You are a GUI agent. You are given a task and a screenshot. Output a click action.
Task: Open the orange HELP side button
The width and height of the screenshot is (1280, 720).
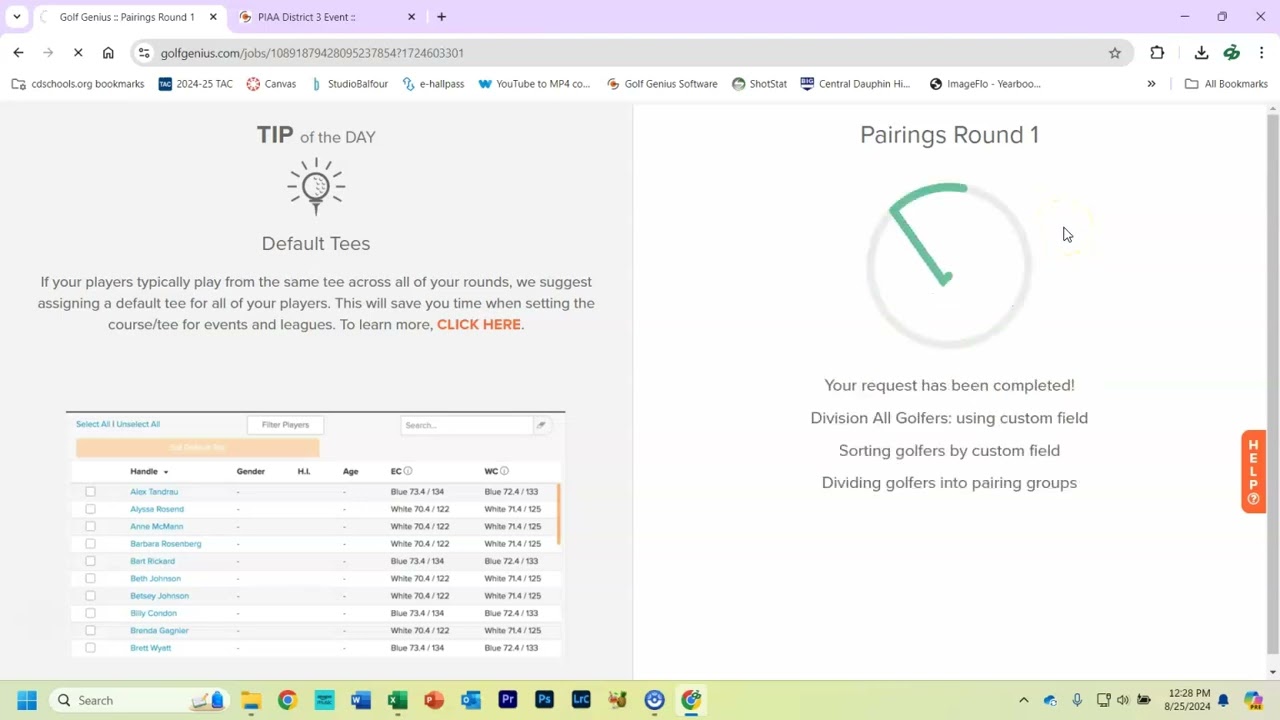click(x=1253, y=472)
